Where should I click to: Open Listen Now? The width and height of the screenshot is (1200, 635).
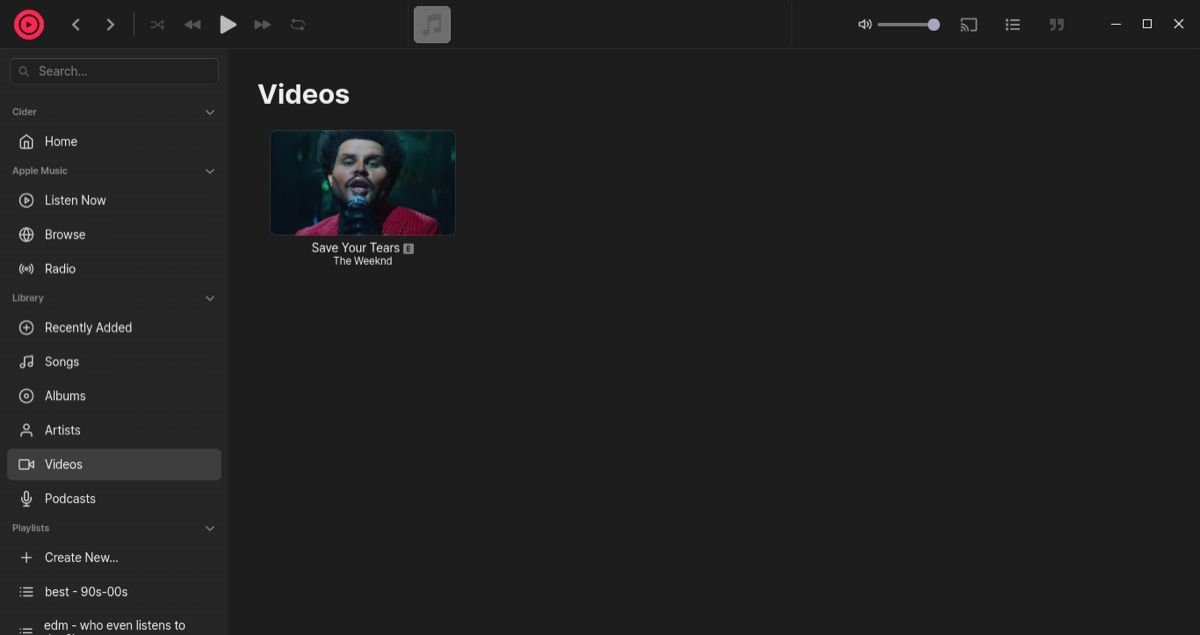point(114,200)
